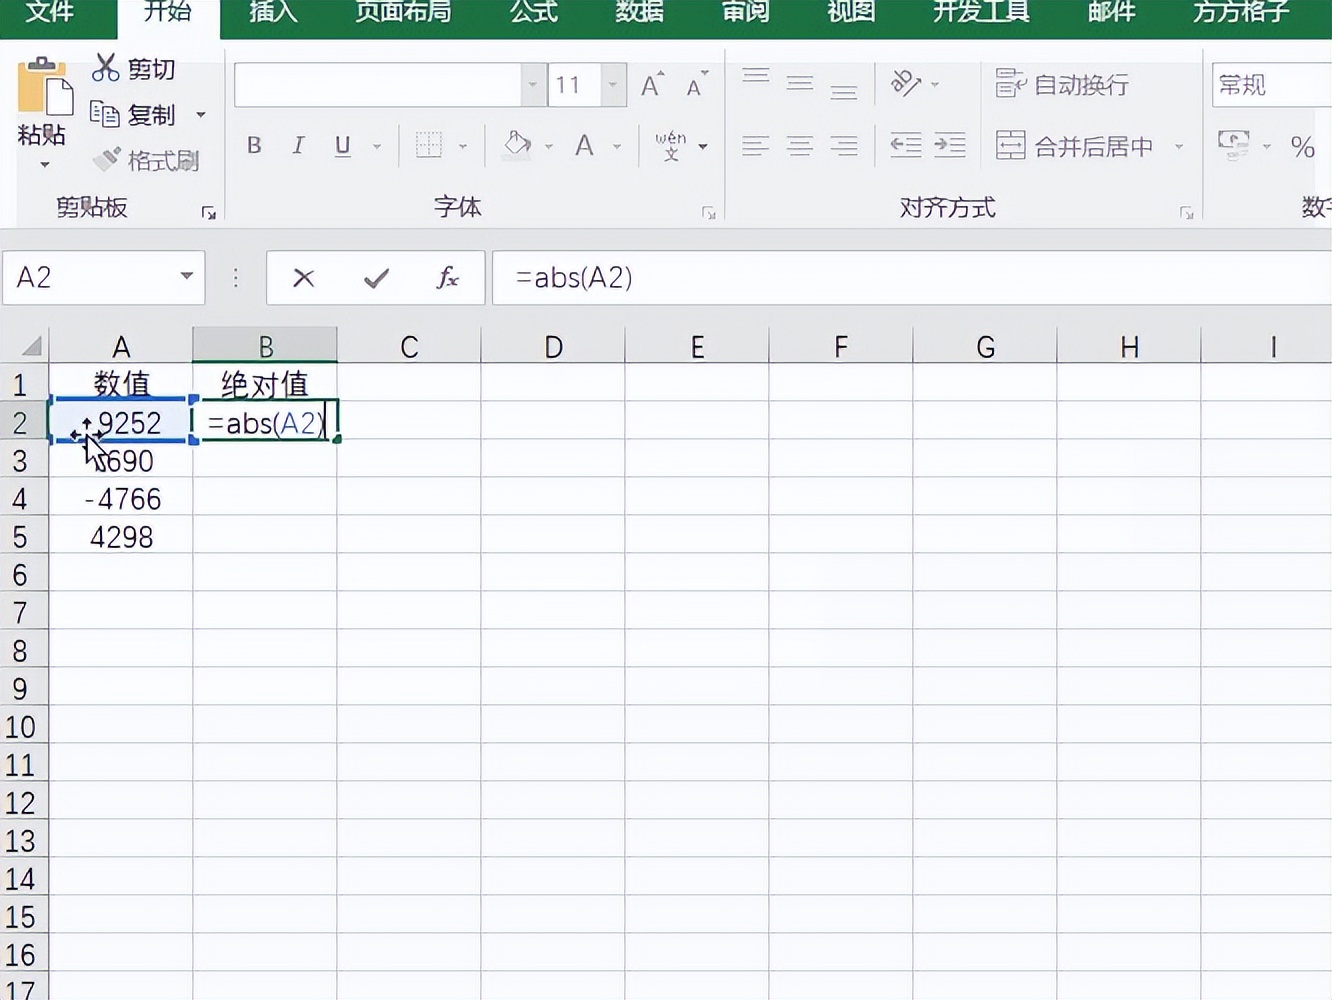Screen dimensions: 1332x1000
Task: Select the Cut (剪切) icon
Action: [x=105, y=69]
